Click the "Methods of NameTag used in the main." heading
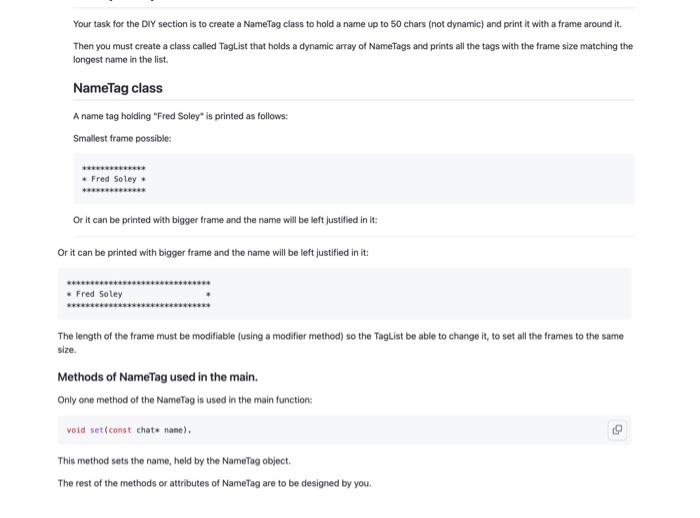The image size is (700, 518). [x=157, y=377]
